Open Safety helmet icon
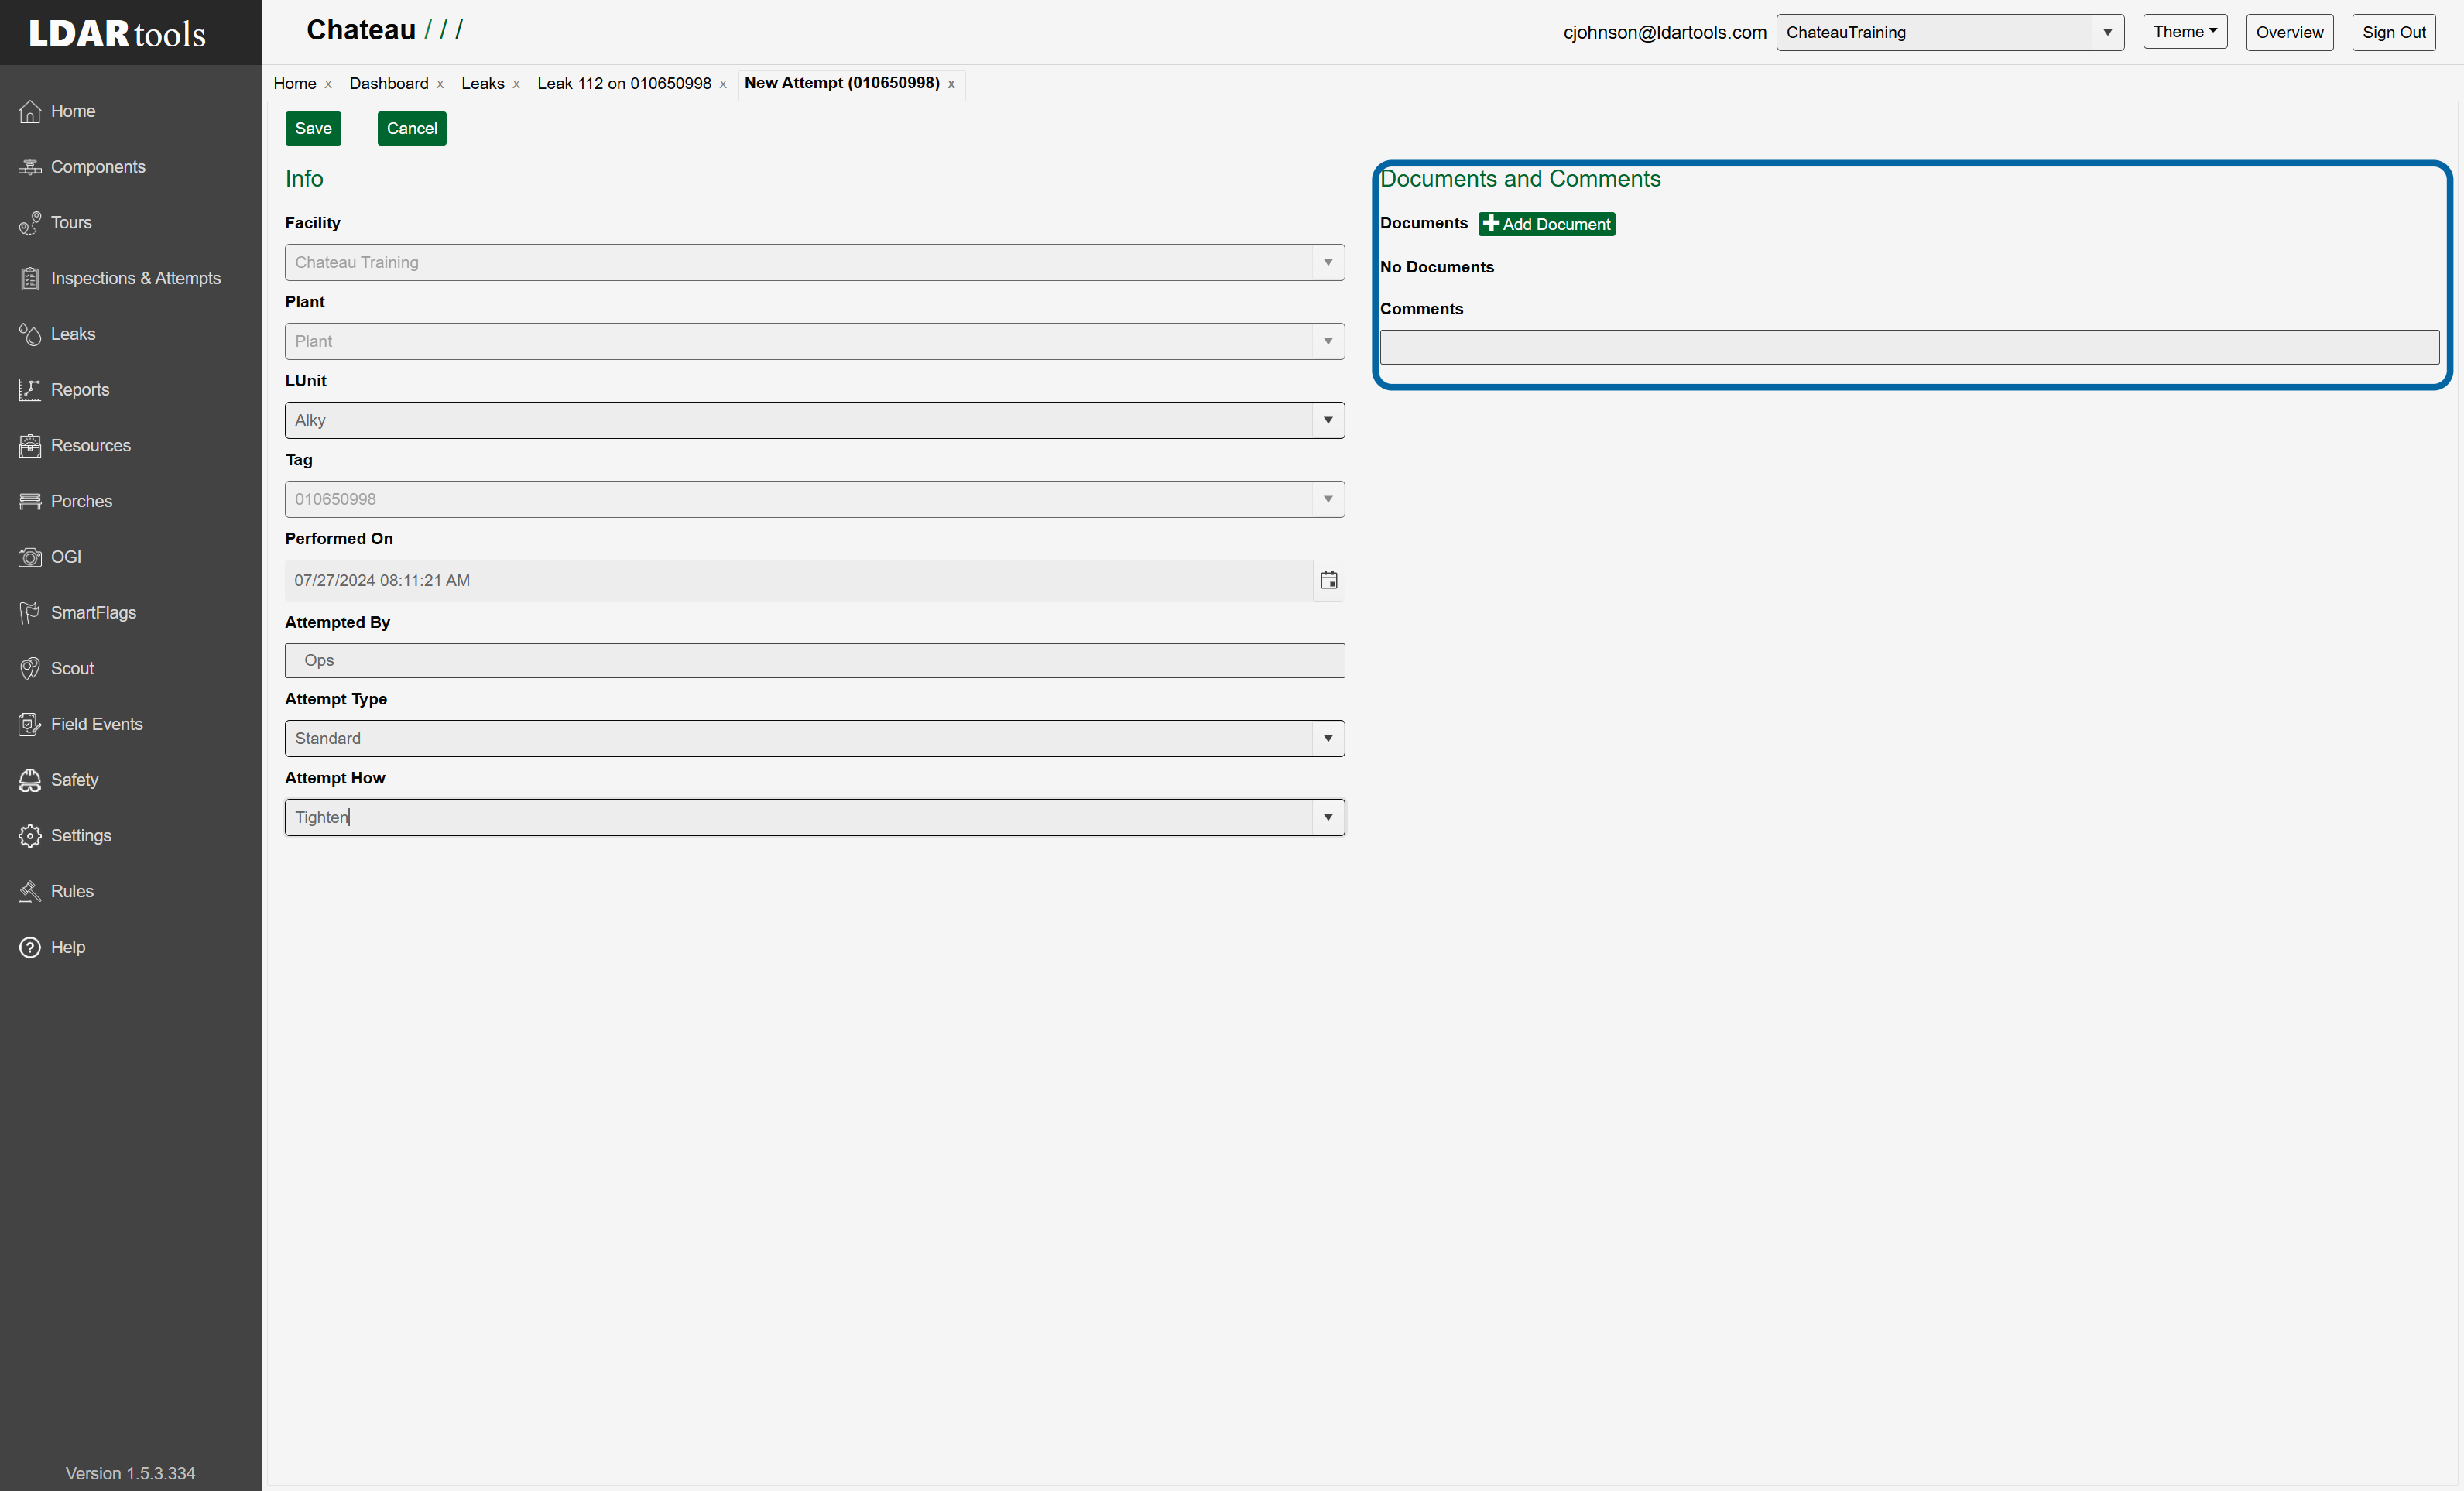This screenshot has height=1491, width=2464. click(x=30, y=780)
